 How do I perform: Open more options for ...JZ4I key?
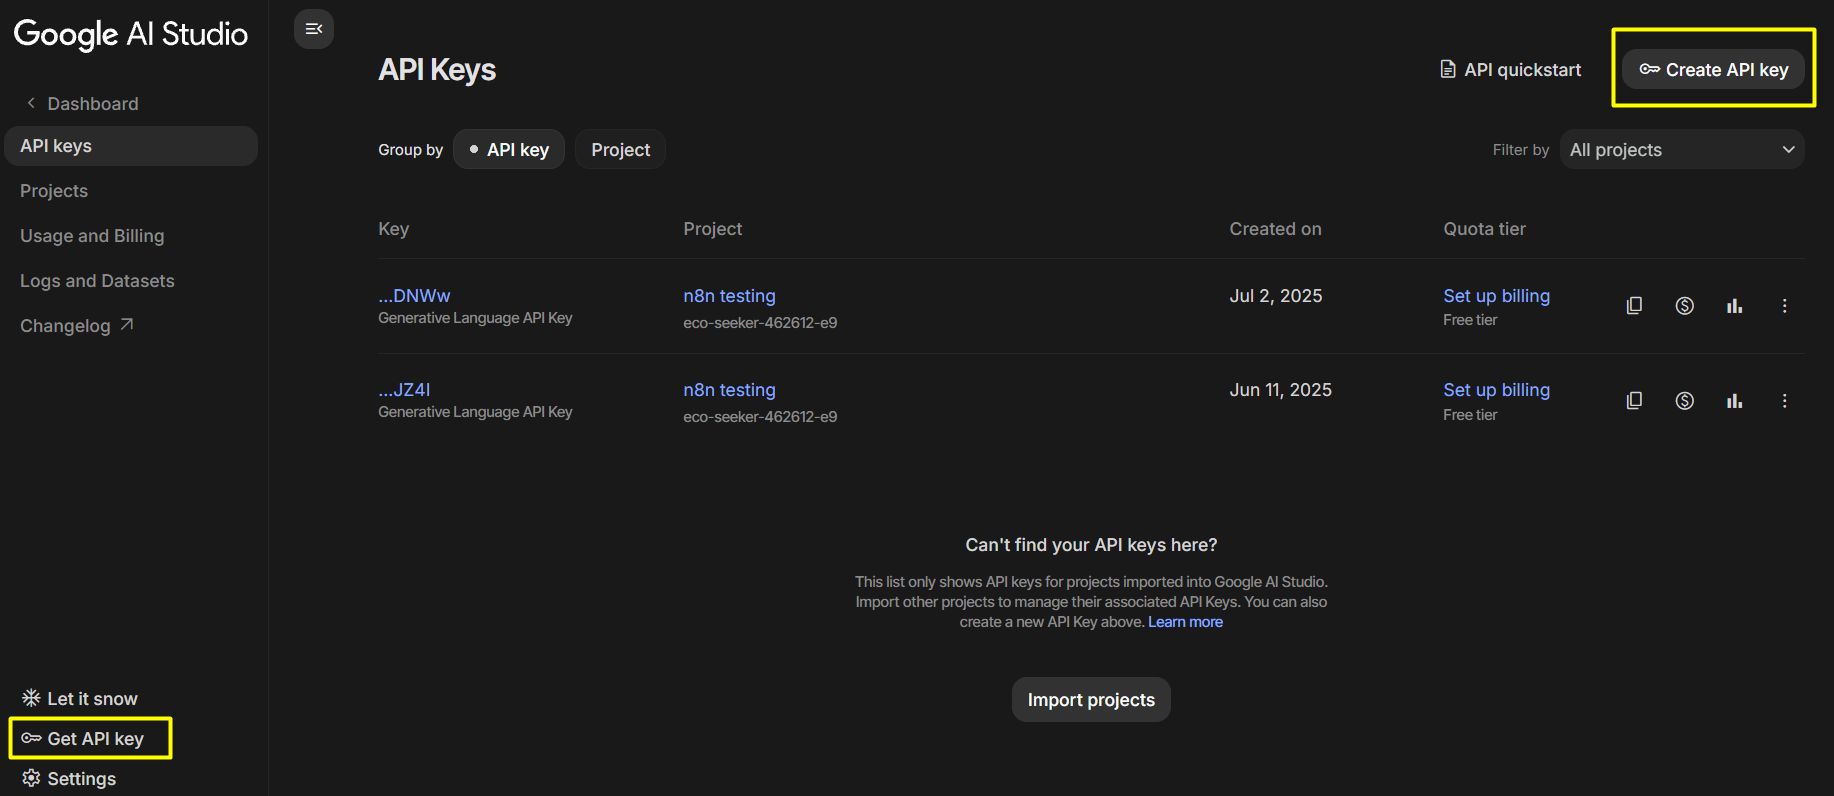pyautogui.click(x=1785, y=401)
